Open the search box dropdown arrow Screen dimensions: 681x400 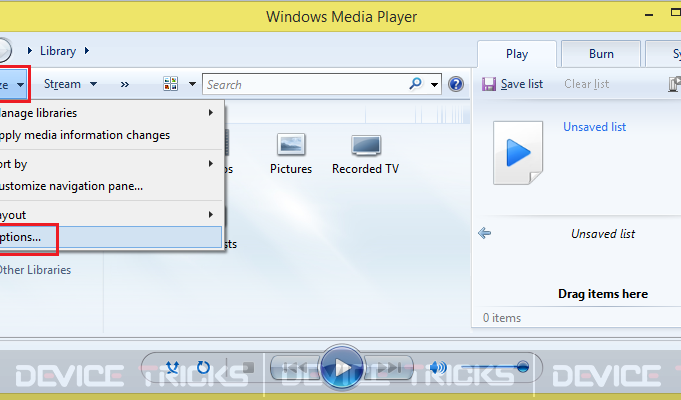coord(434,84)
